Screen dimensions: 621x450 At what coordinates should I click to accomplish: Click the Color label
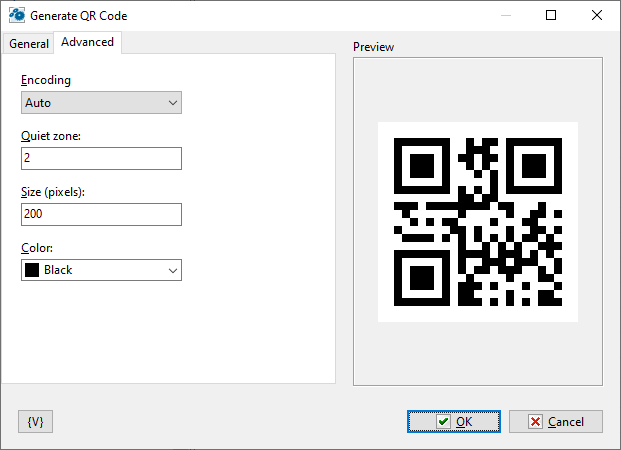click(37, 248)
